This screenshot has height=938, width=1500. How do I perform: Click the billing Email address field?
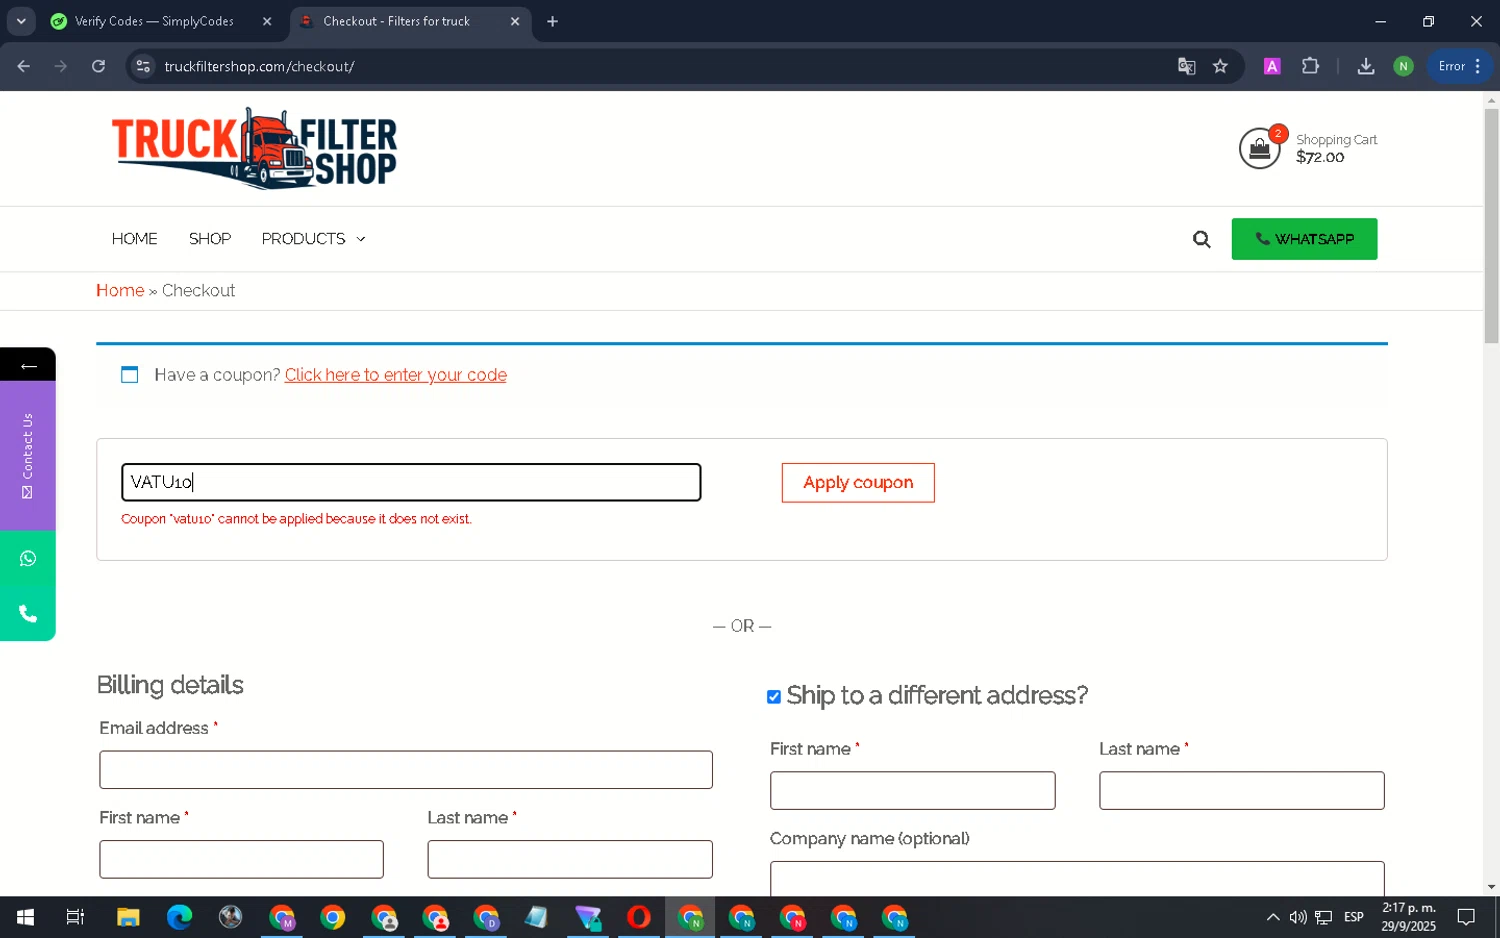[406, 770]
